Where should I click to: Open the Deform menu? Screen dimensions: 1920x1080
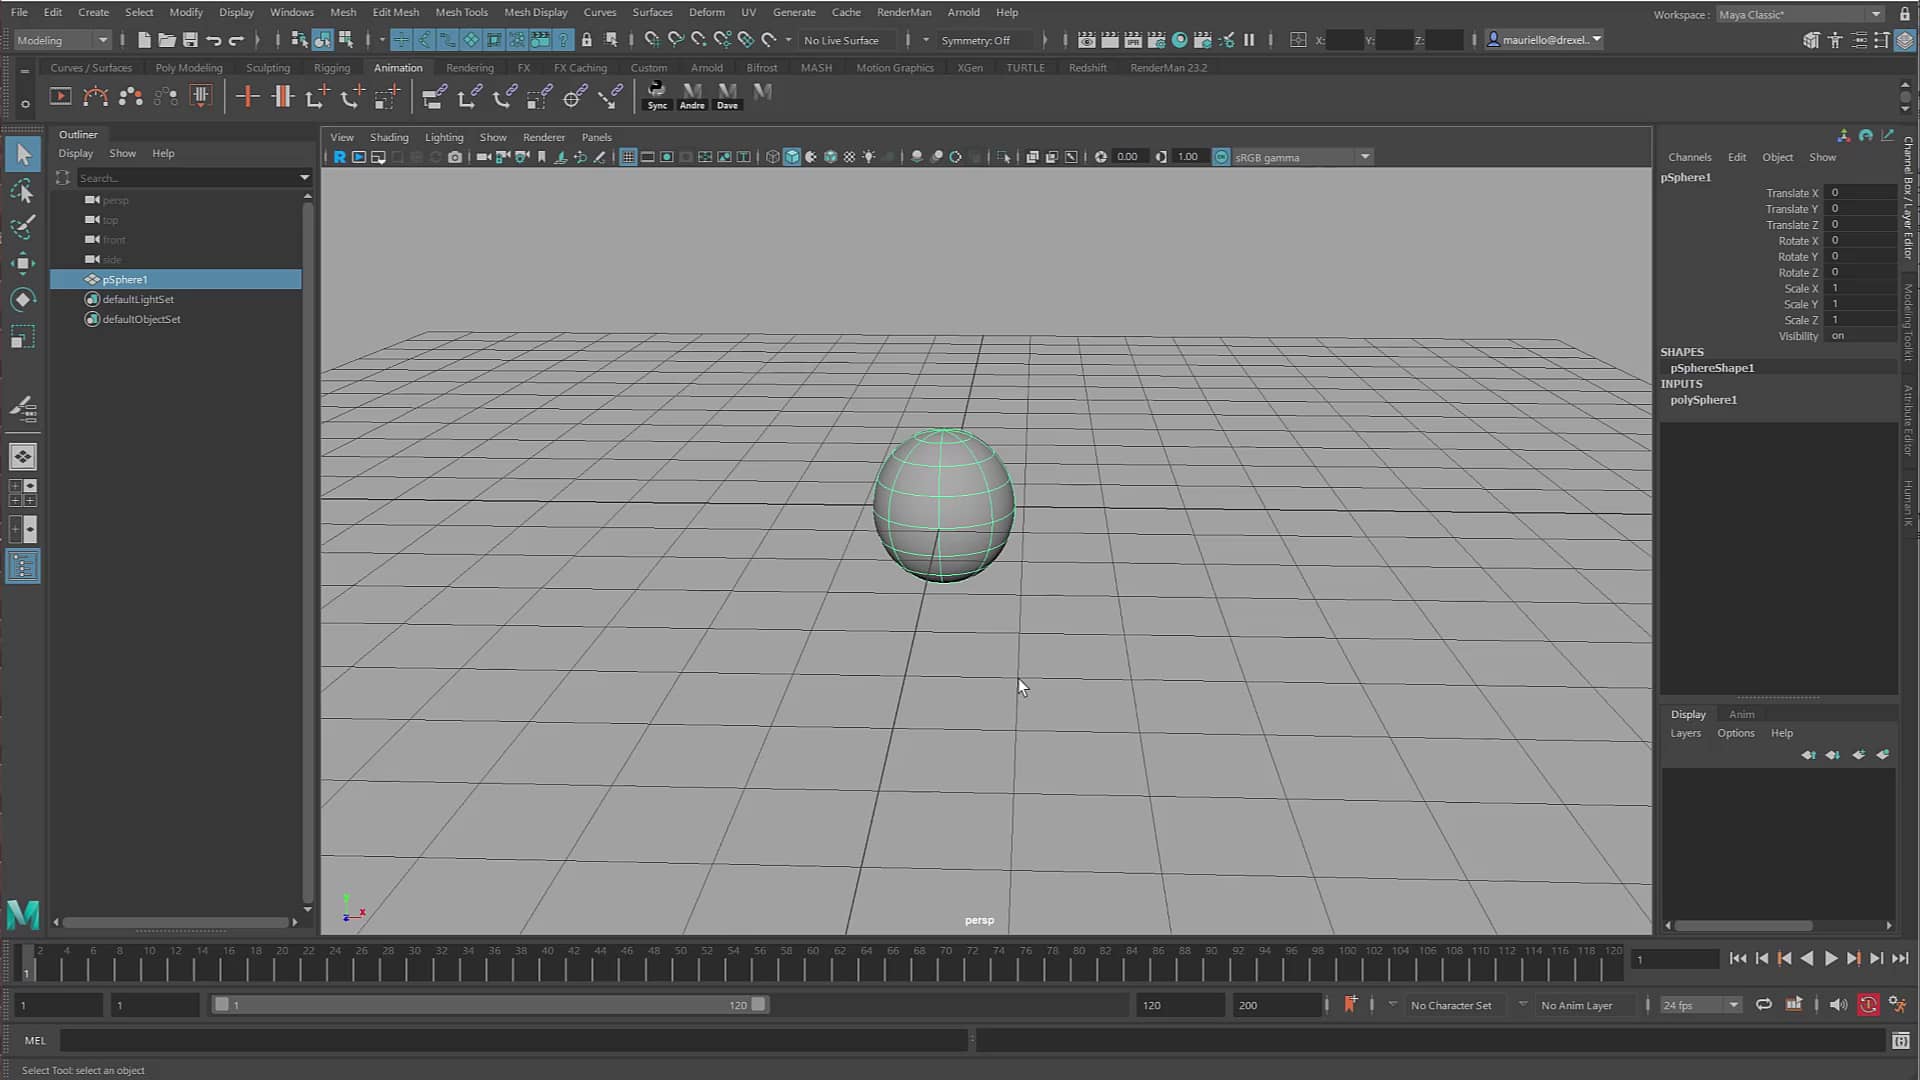[706, 12]
